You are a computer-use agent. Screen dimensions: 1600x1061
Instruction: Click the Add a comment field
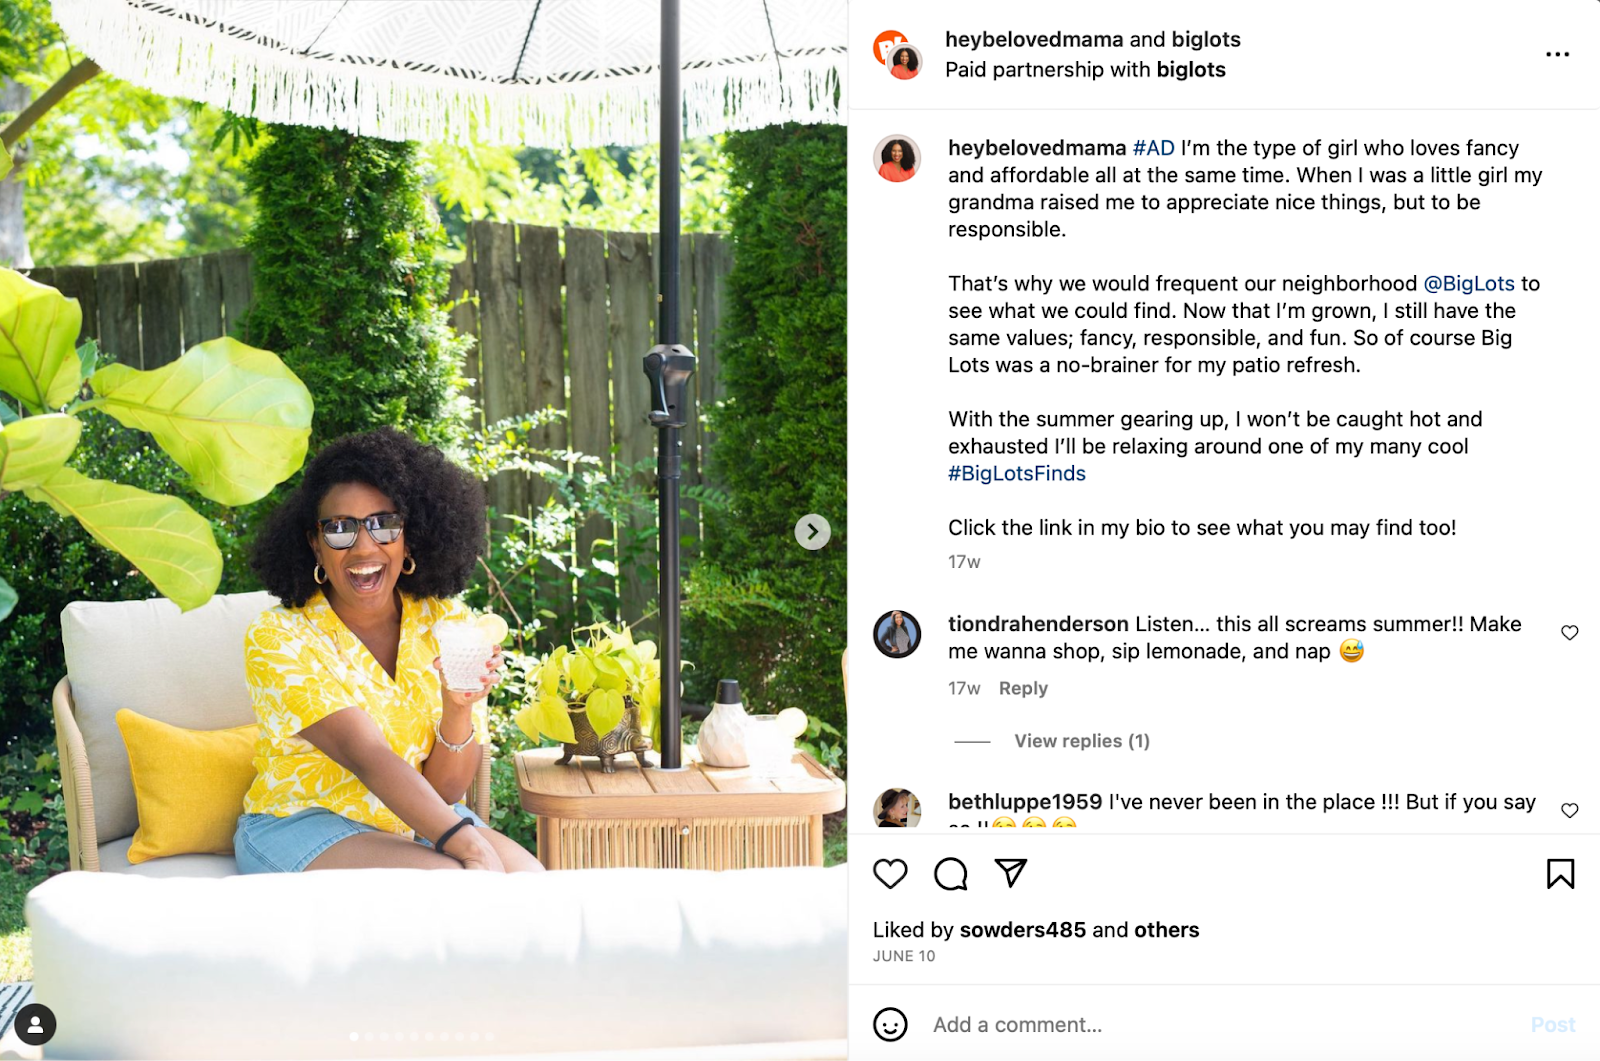coord(1220,1025)
